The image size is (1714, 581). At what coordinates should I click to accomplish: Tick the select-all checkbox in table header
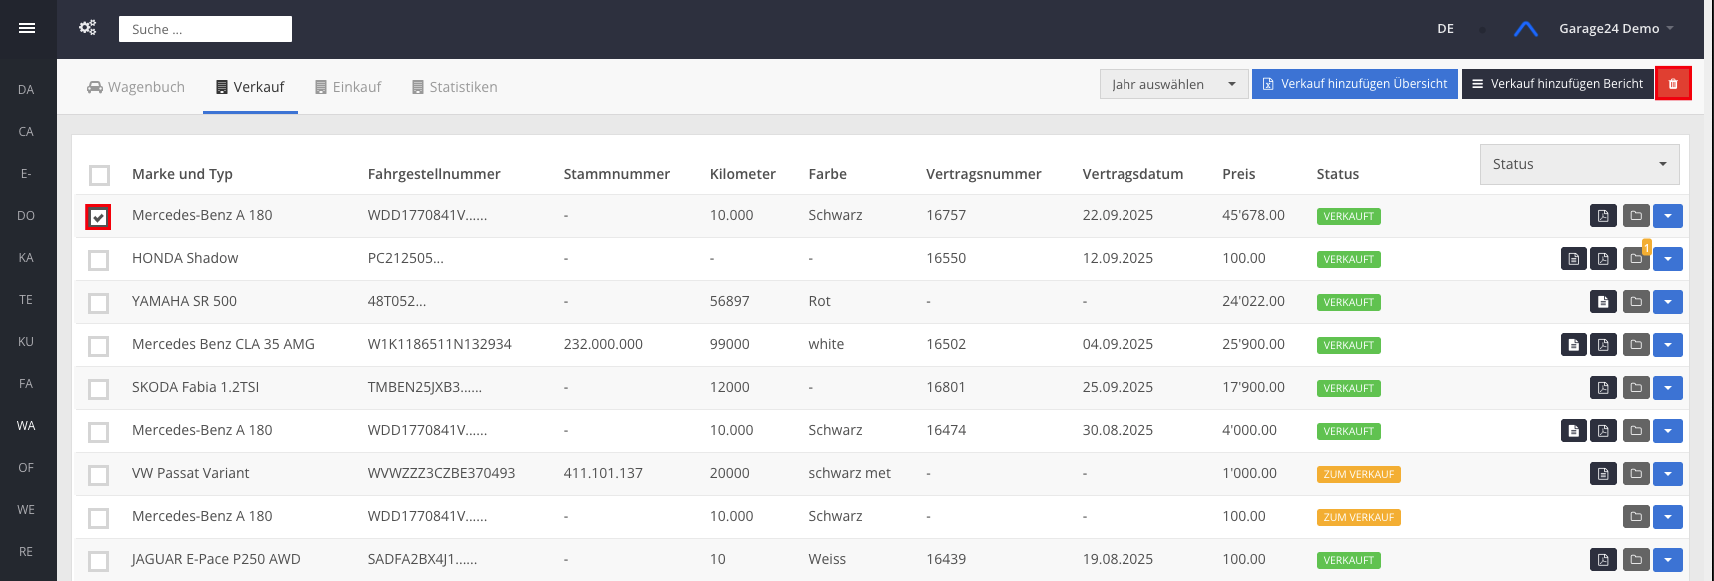coord(99,175)
